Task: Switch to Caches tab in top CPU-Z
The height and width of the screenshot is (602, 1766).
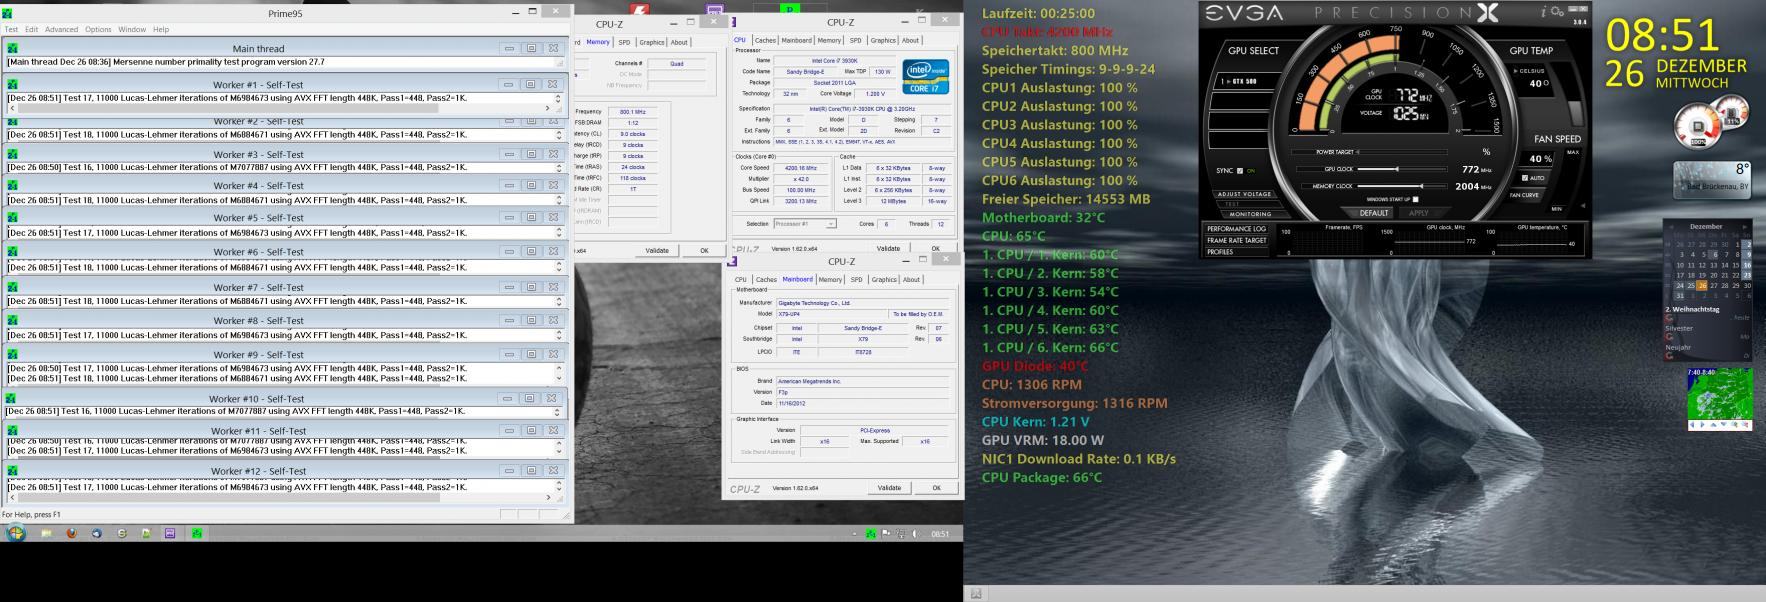Action: [x=765, y=41]
